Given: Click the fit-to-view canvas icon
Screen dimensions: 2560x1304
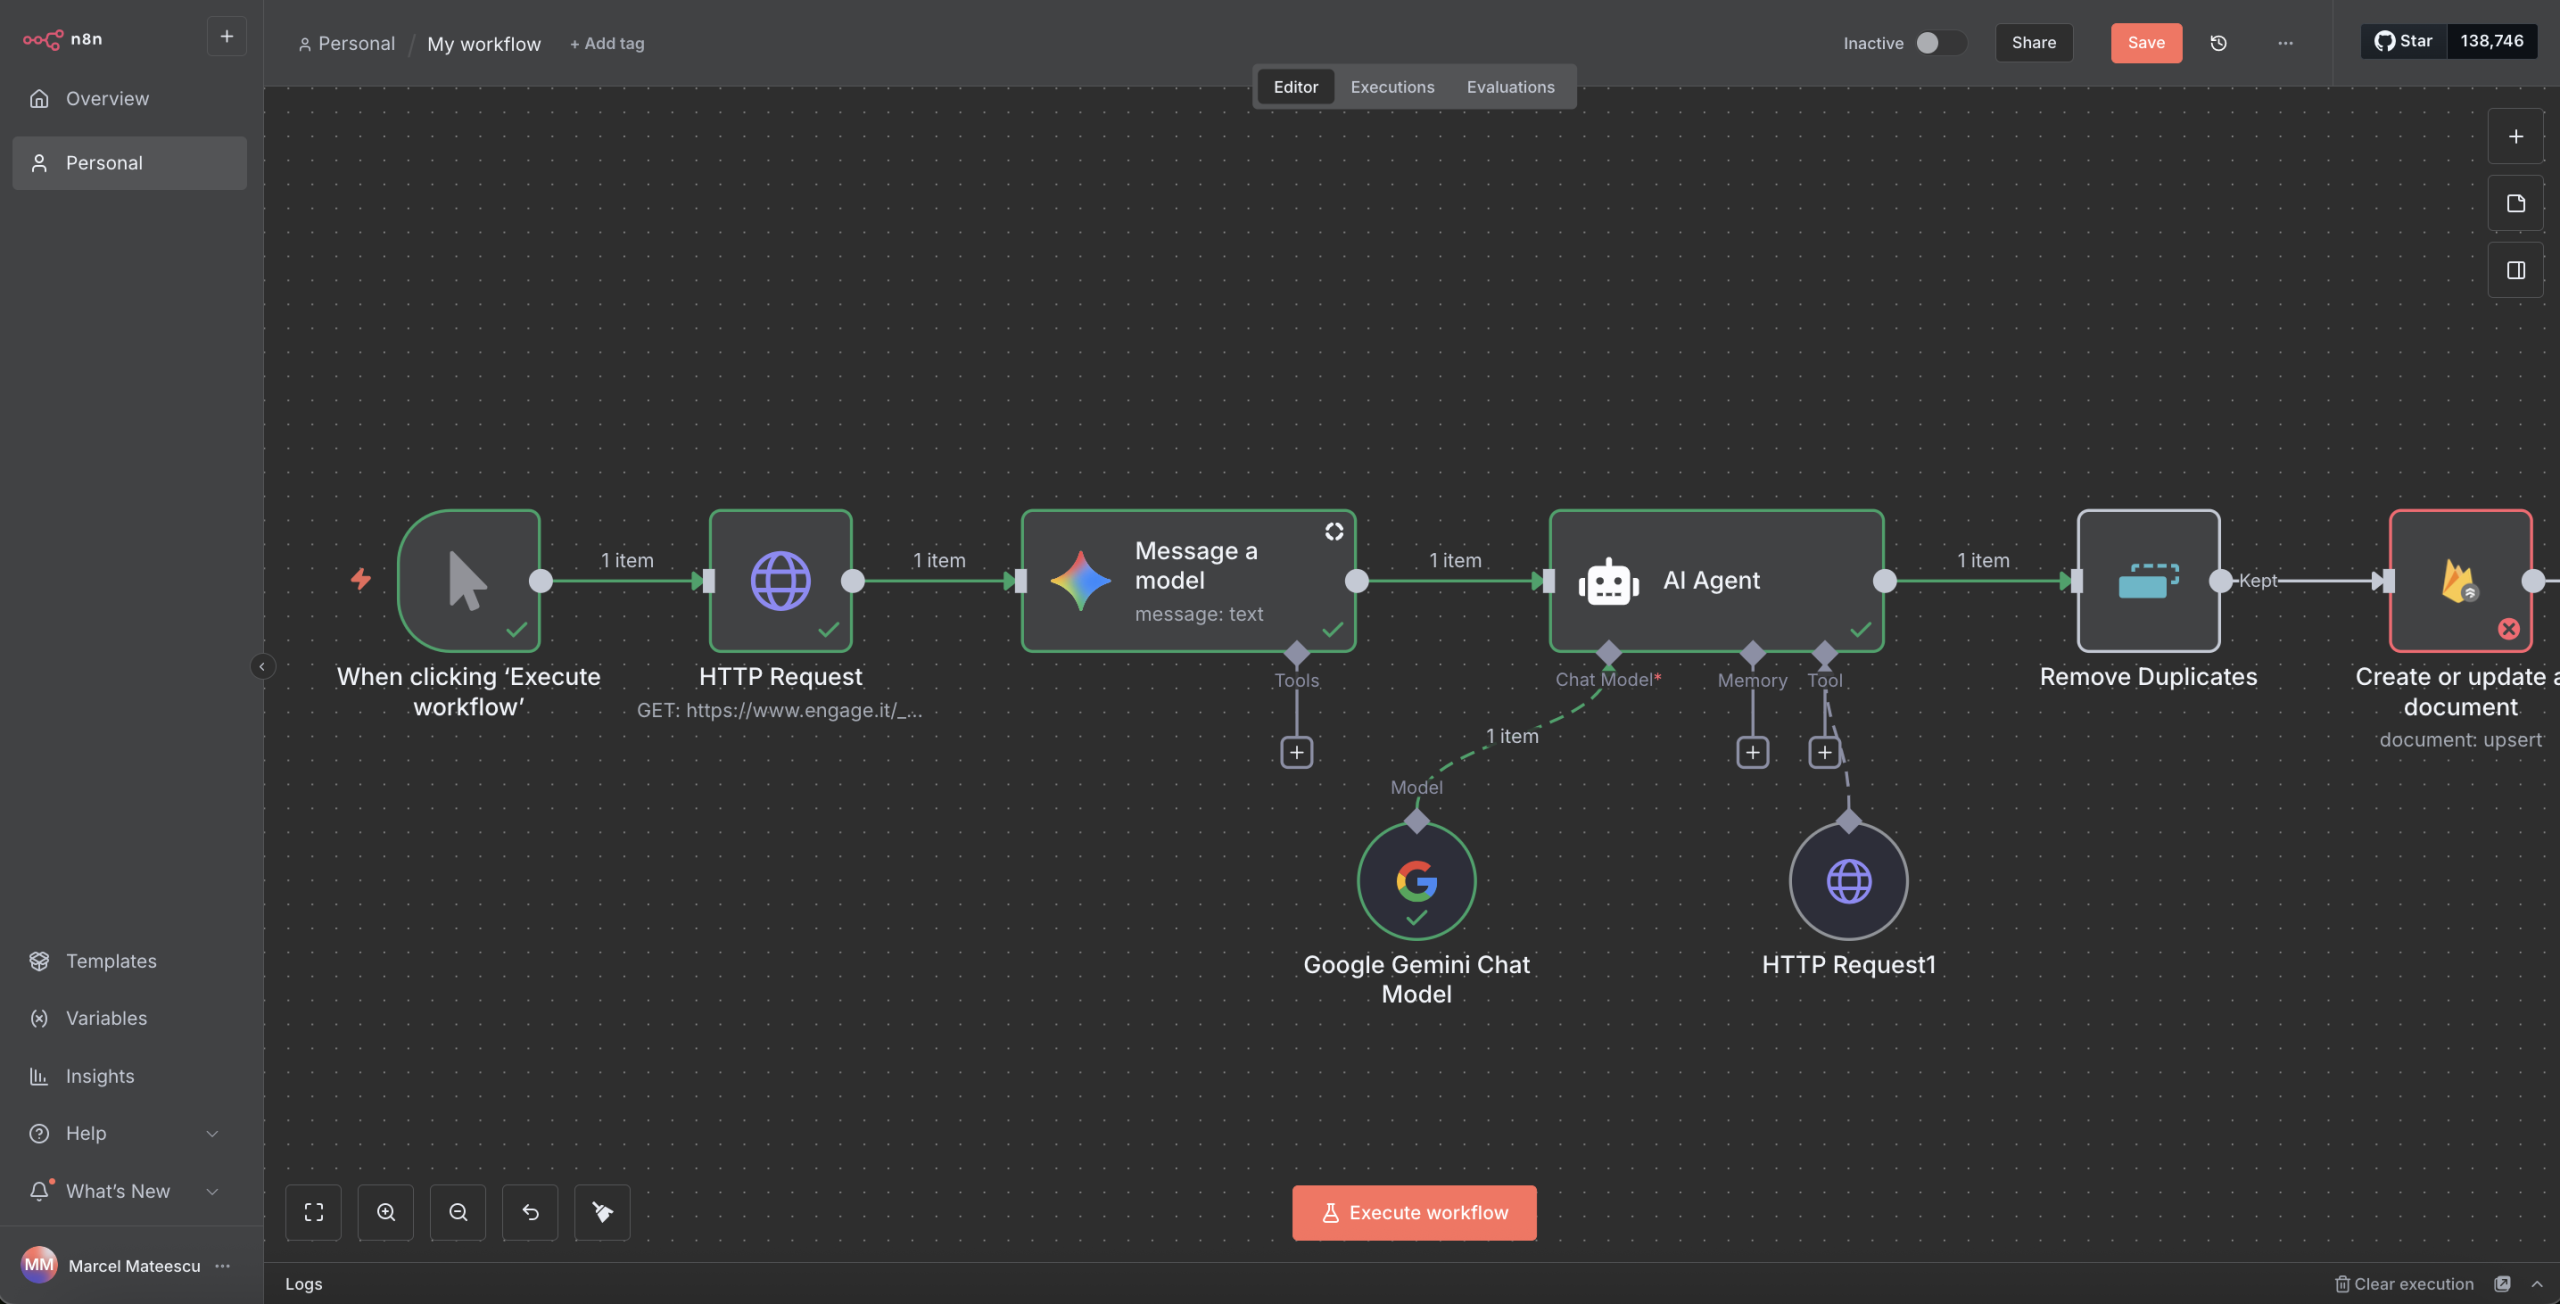Looking at the screenshot, I should (x=313, y=1212).
